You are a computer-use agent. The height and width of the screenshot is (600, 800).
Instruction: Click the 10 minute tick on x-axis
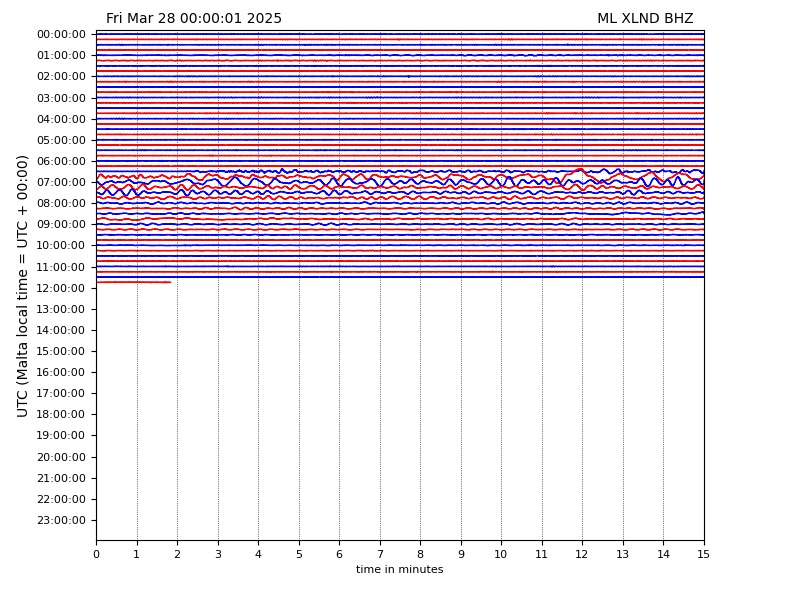[x=501, y=554]
